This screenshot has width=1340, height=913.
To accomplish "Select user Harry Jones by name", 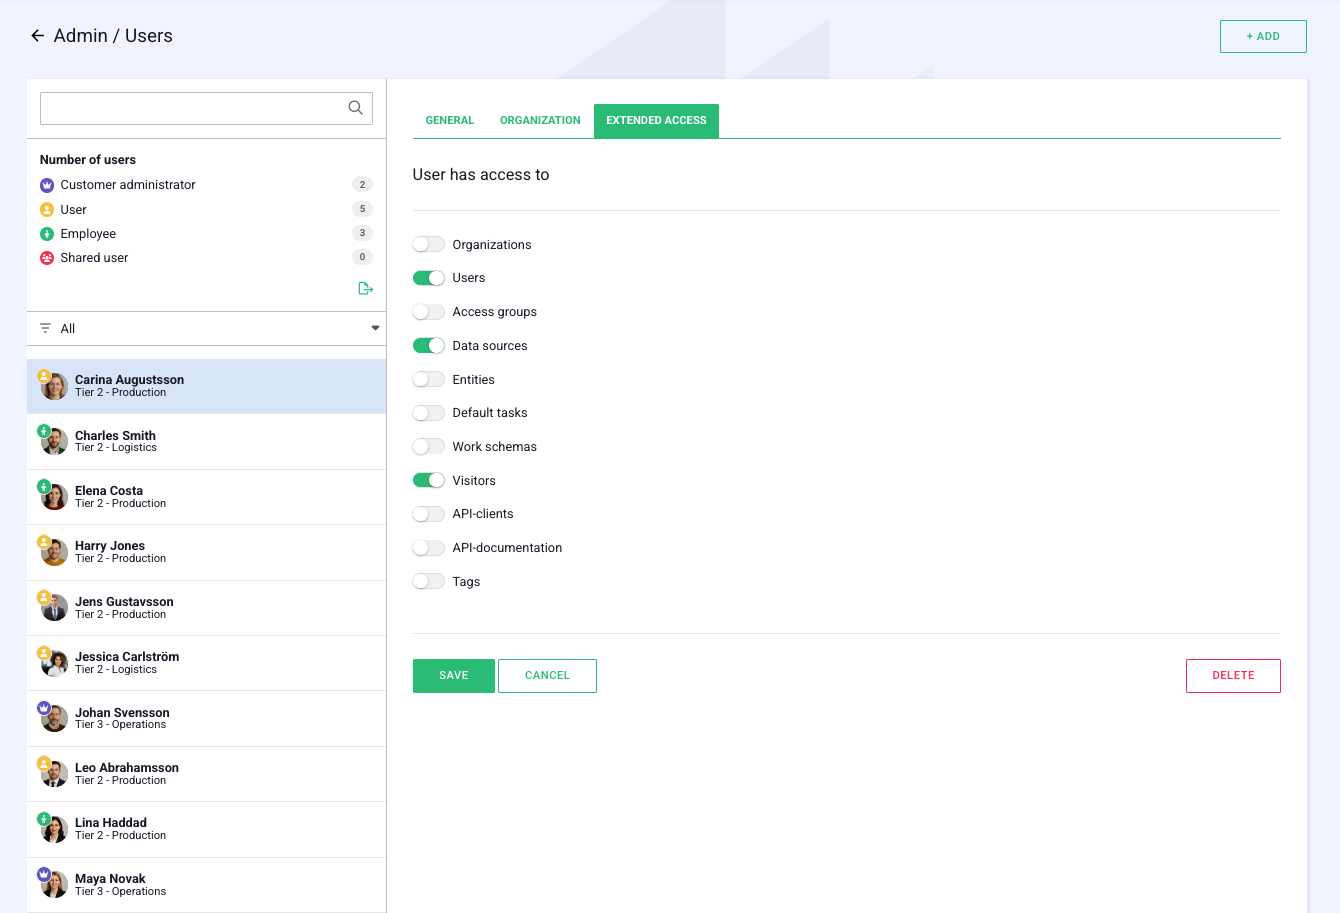I will (x=110, y=546).
